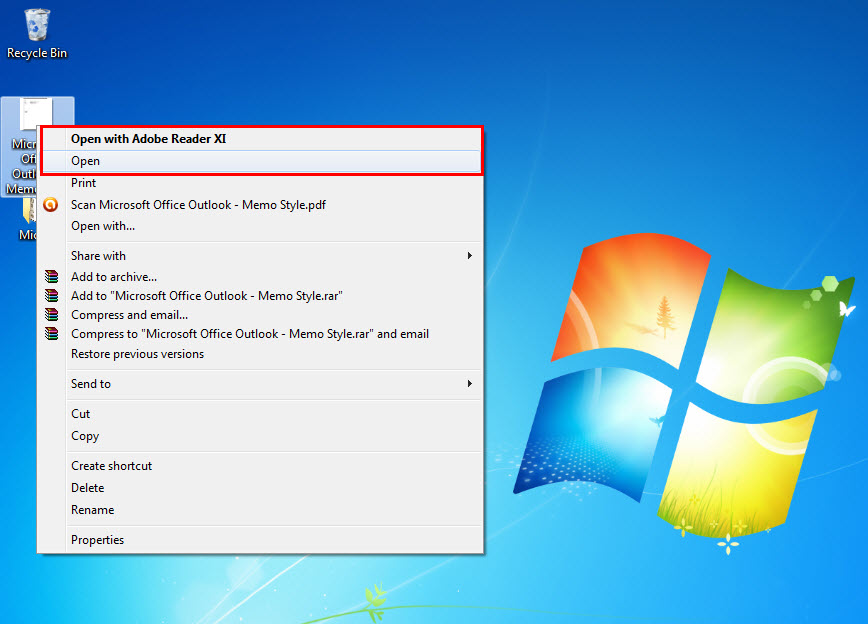This screenshot has height=624, width=868.
Task: Select Copy from the context menu
Action: [x=84, y=435]
